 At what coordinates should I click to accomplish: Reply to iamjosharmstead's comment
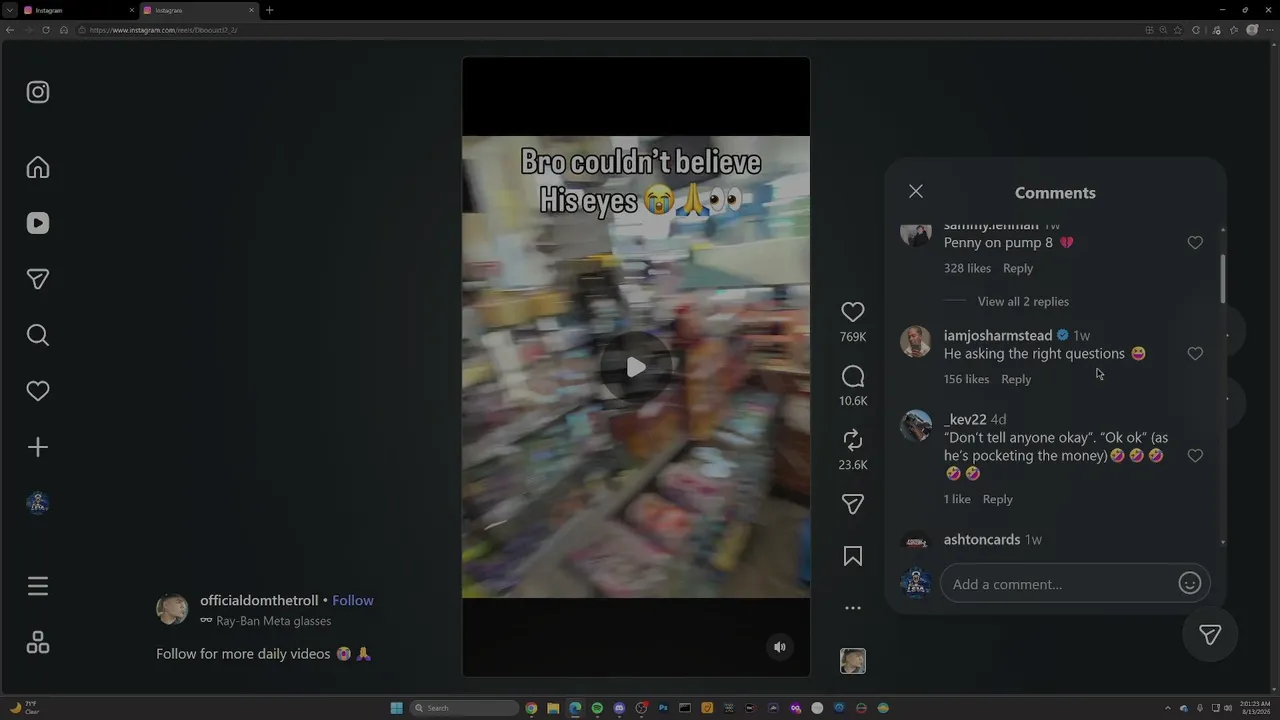1016,379
